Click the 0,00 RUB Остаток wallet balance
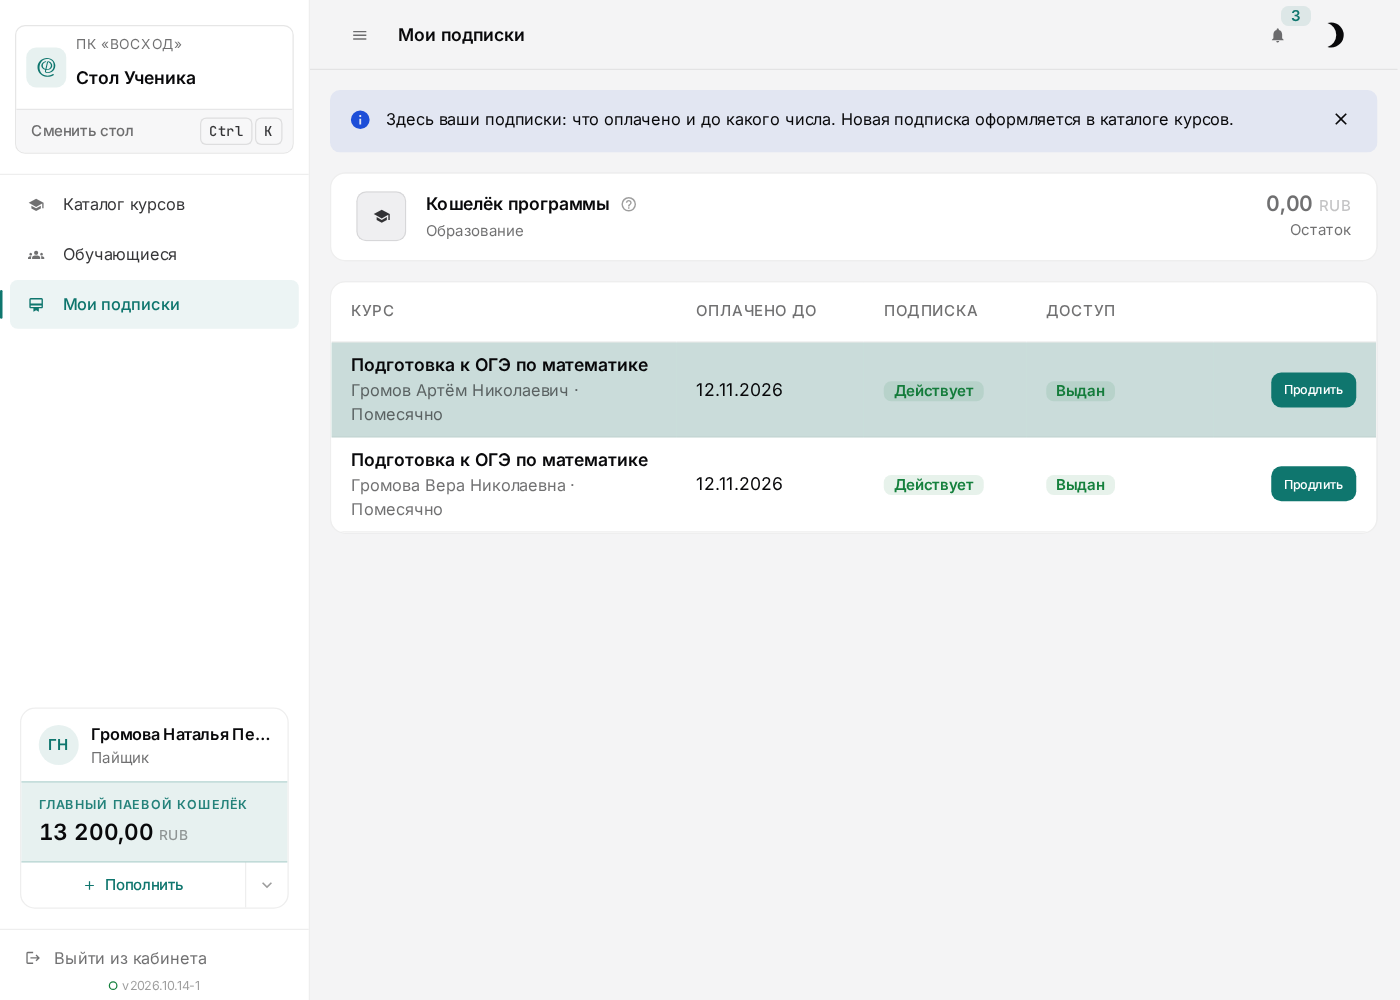This screenshot has width=1400, height=1000. (x=1308, y=215)
